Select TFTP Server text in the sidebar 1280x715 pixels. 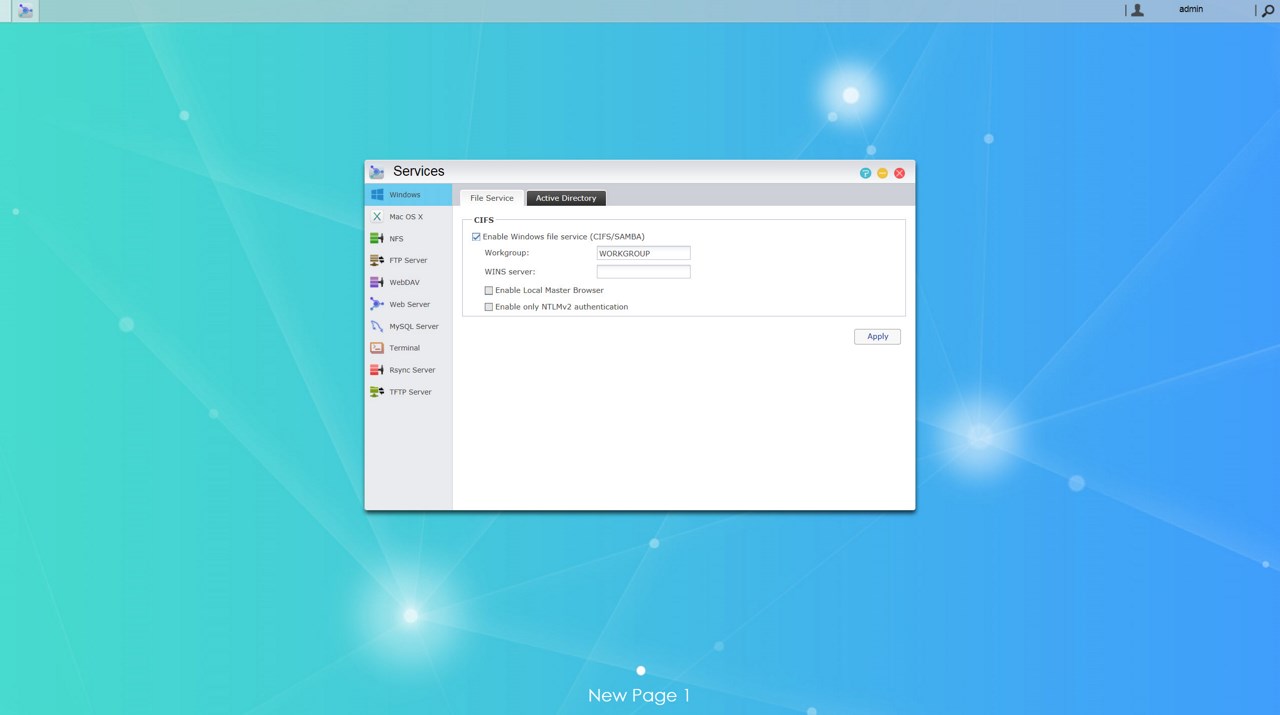[x=411, y=392]
